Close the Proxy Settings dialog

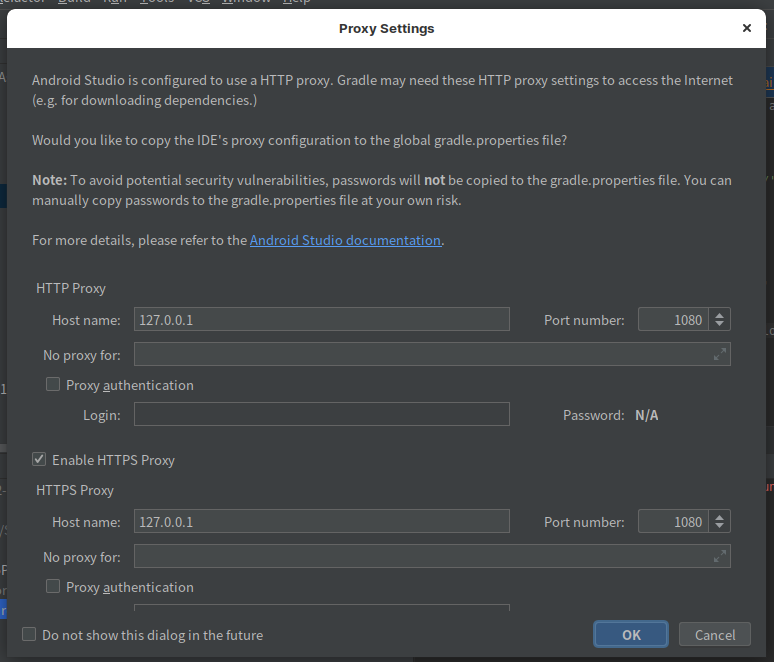point(746,28)
